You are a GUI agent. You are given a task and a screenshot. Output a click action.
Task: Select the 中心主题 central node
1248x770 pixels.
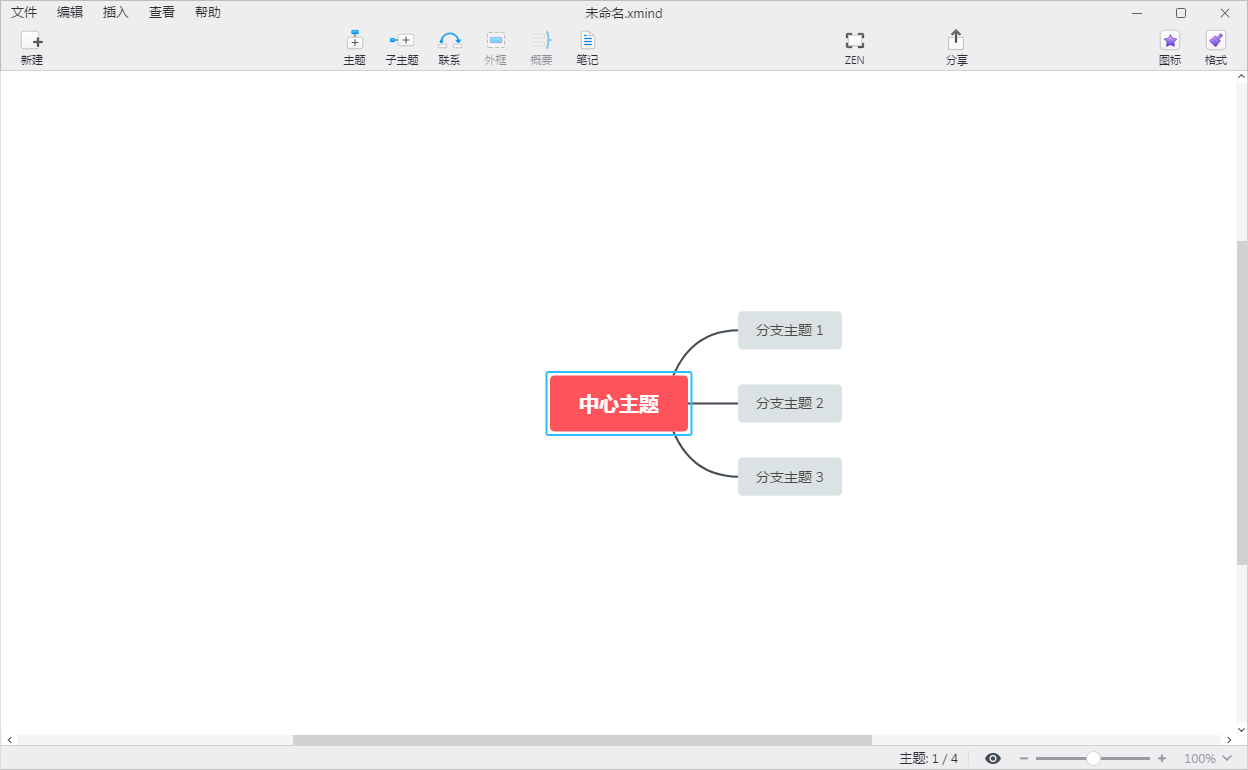(619, 404)
